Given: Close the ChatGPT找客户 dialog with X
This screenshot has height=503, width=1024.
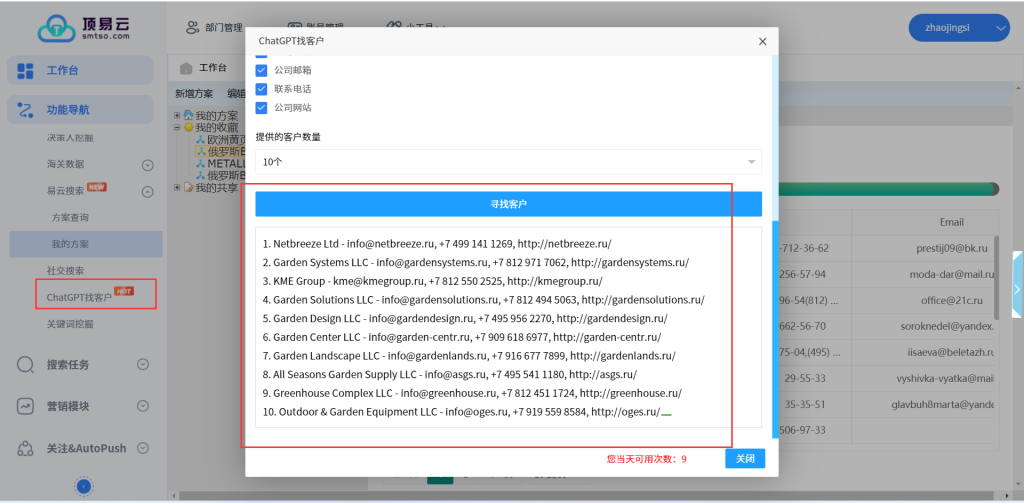Looking at the screenshot, I should (x=762, y=42).
